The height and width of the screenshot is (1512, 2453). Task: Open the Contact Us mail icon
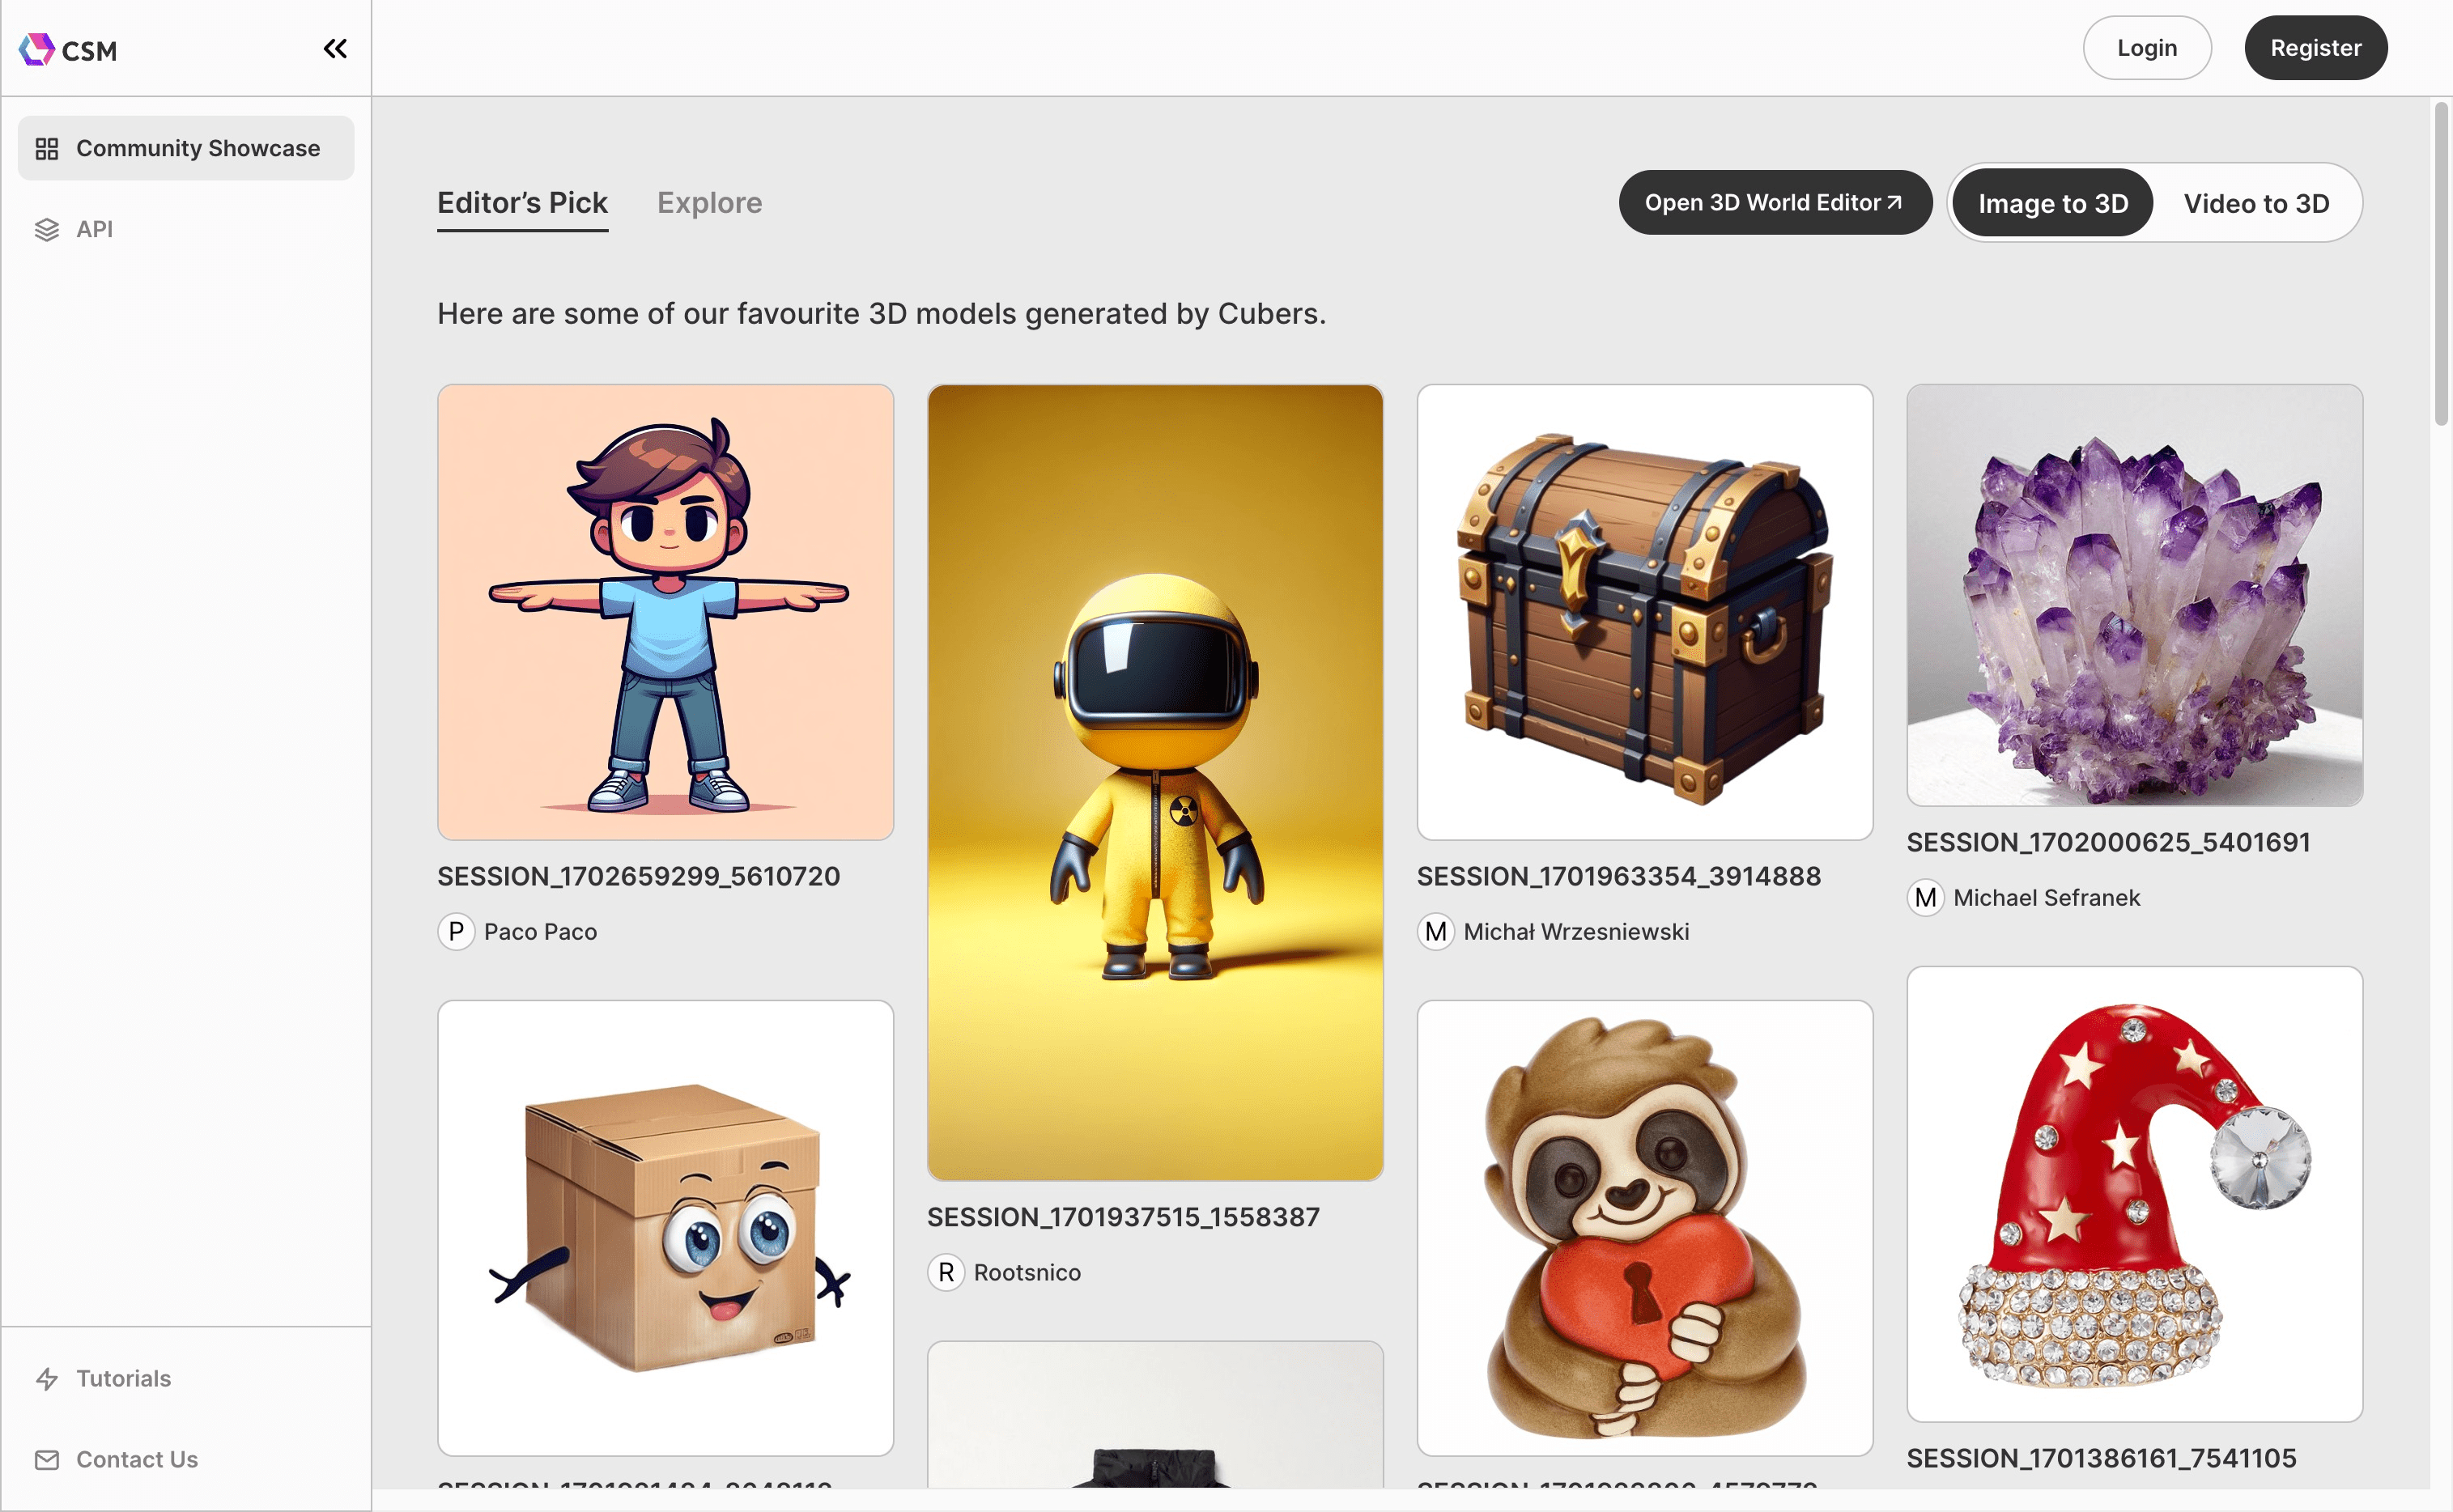tap(45, 1458)
